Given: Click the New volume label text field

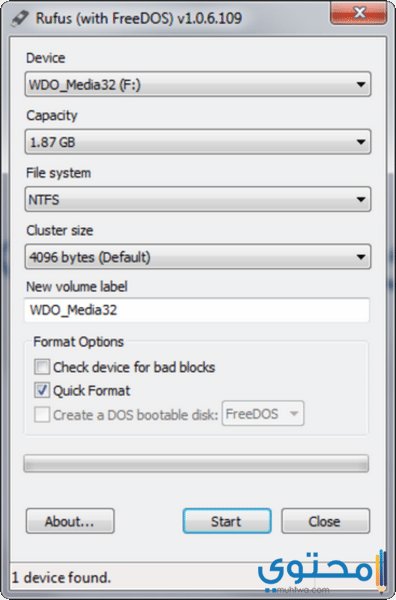Looking at the screenshot, I should pos(197,310).
